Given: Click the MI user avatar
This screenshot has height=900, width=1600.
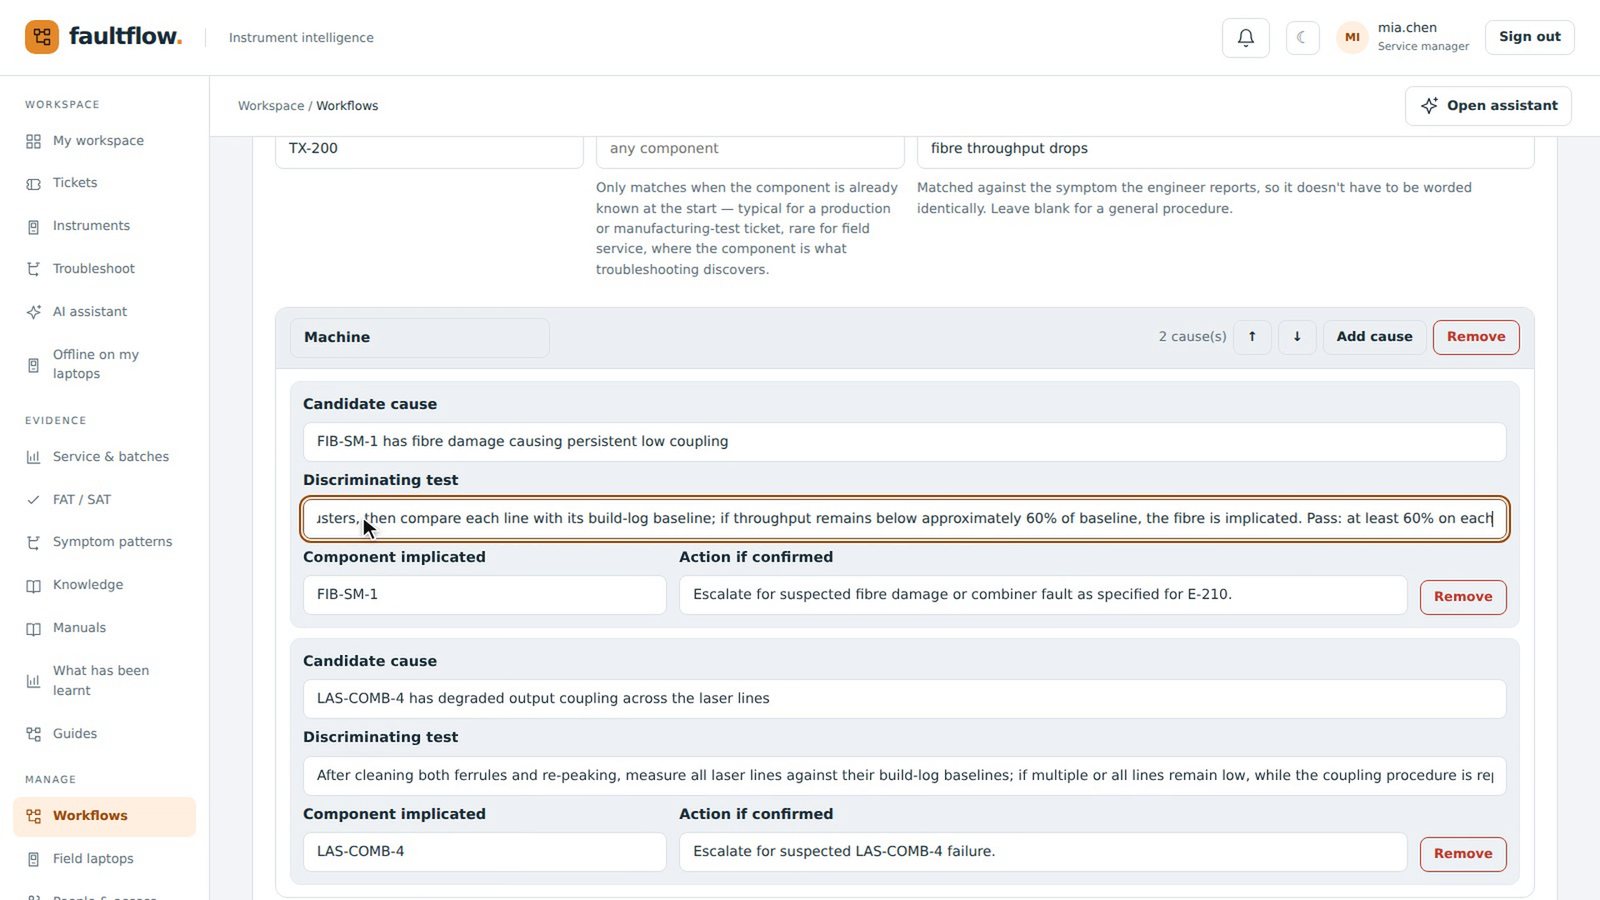Looking at the screenshot, I should point(1352,37).
